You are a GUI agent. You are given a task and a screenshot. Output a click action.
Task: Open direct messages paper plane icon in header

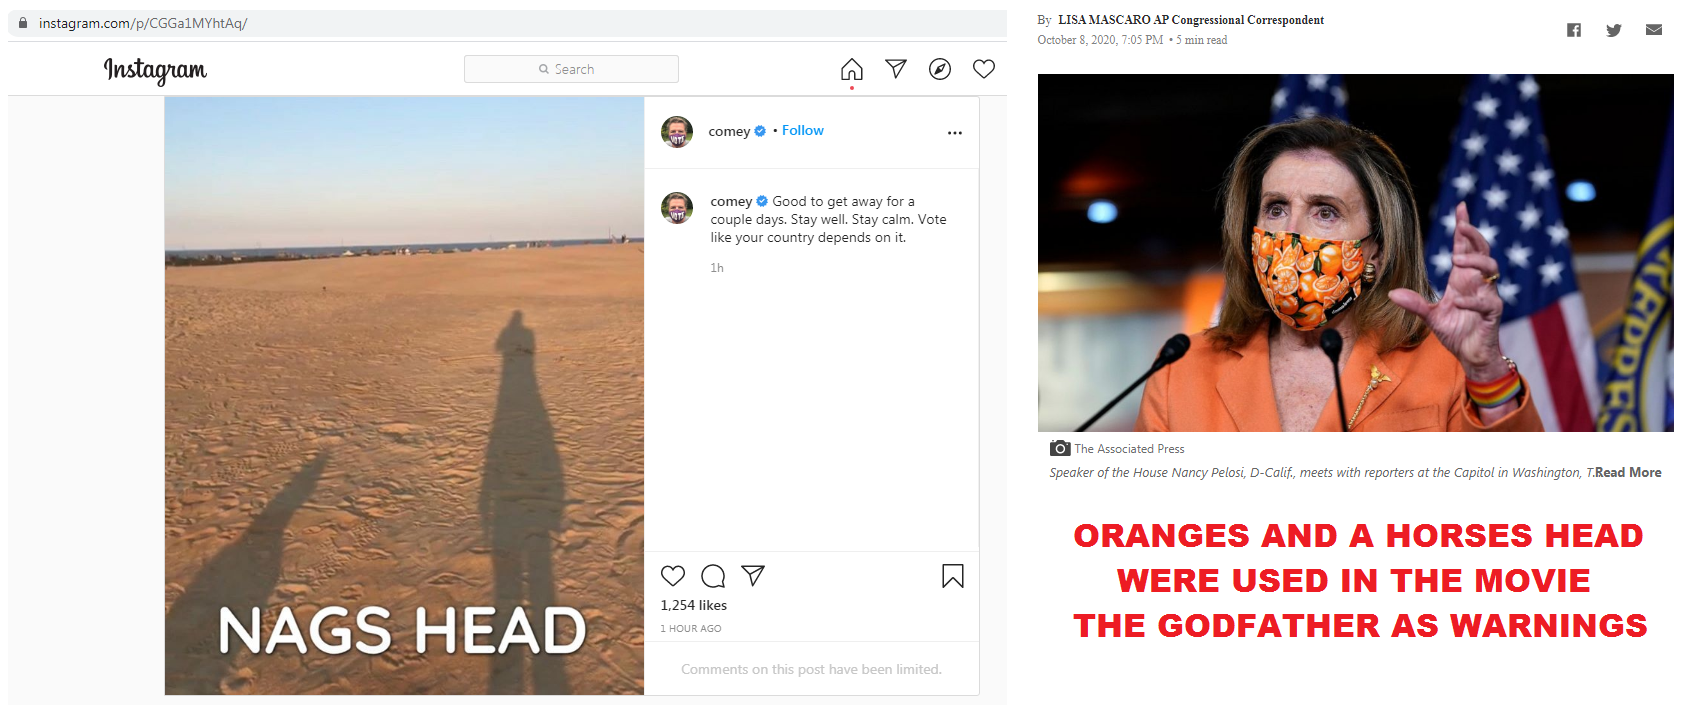pyautogui.click(x=896, y=68)
